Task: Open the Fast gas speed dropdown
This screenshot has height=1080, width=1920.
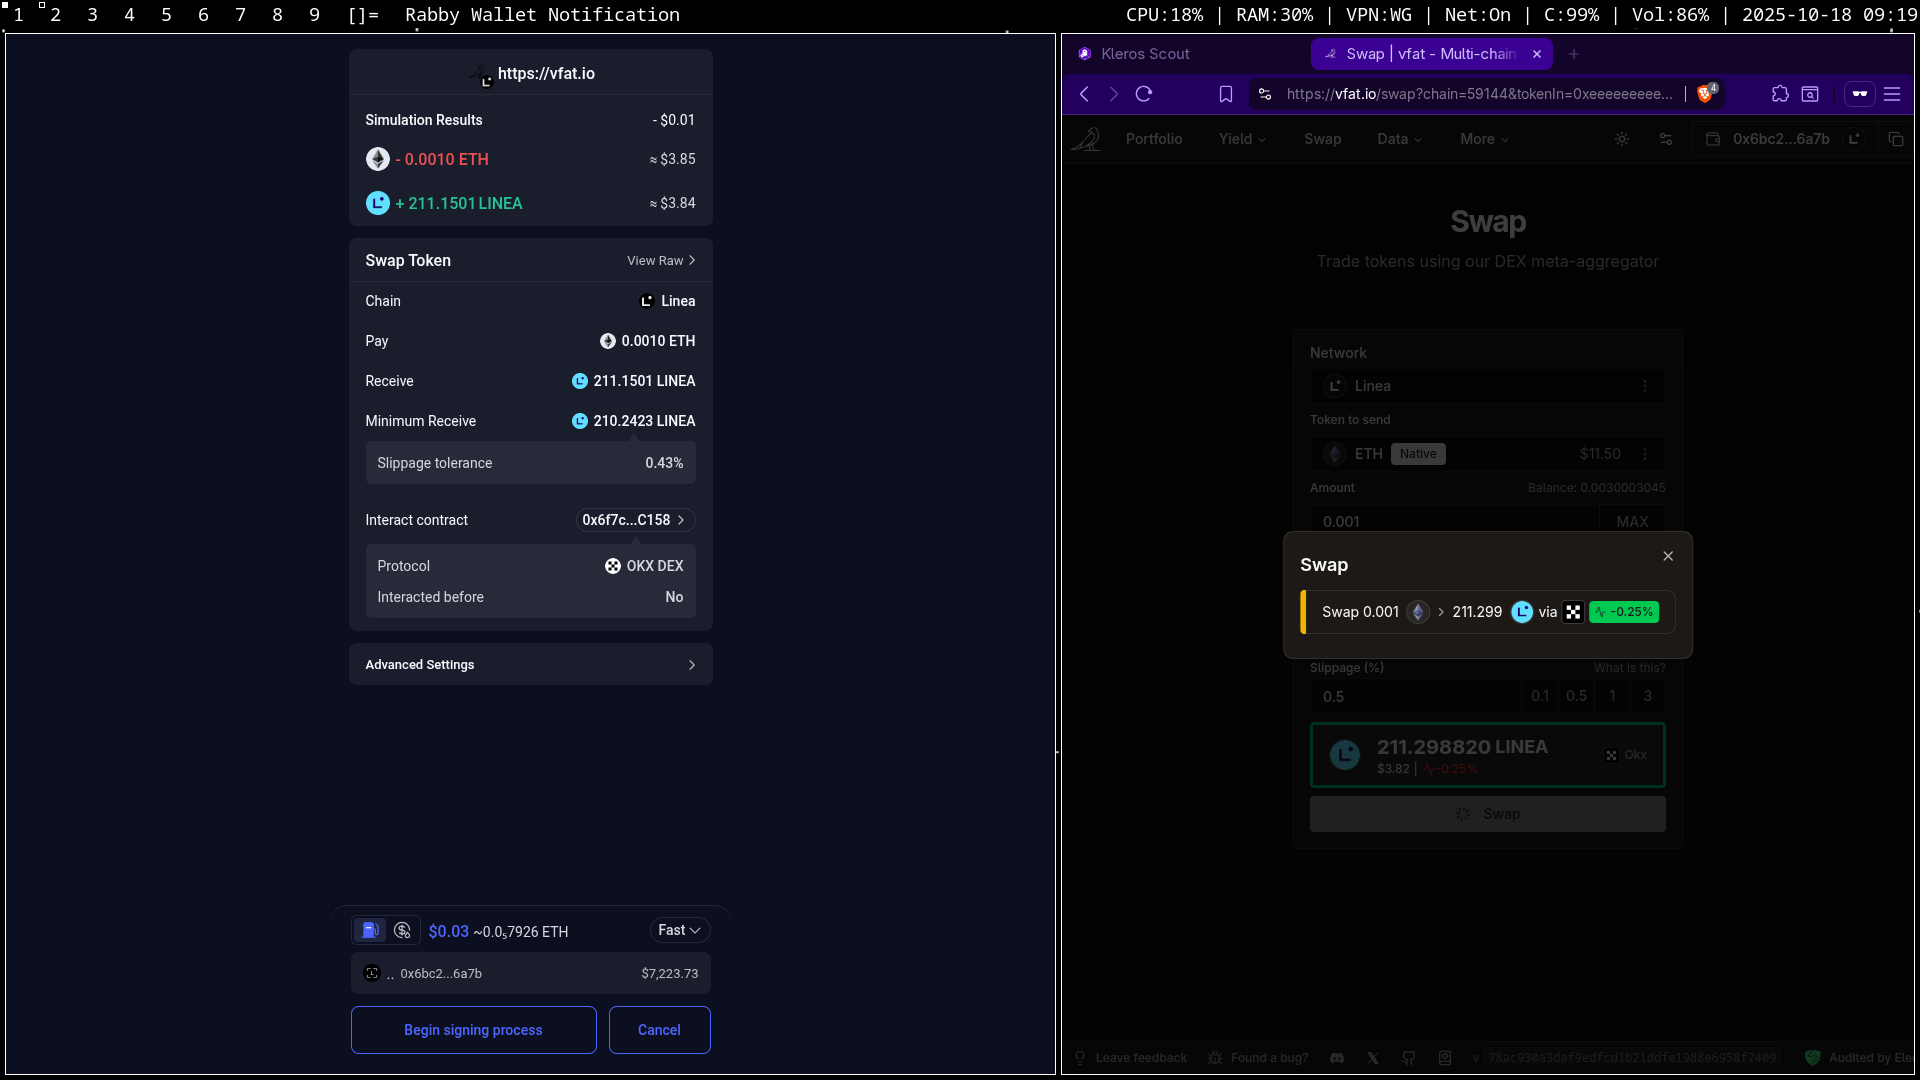Action: coord(679,930)
